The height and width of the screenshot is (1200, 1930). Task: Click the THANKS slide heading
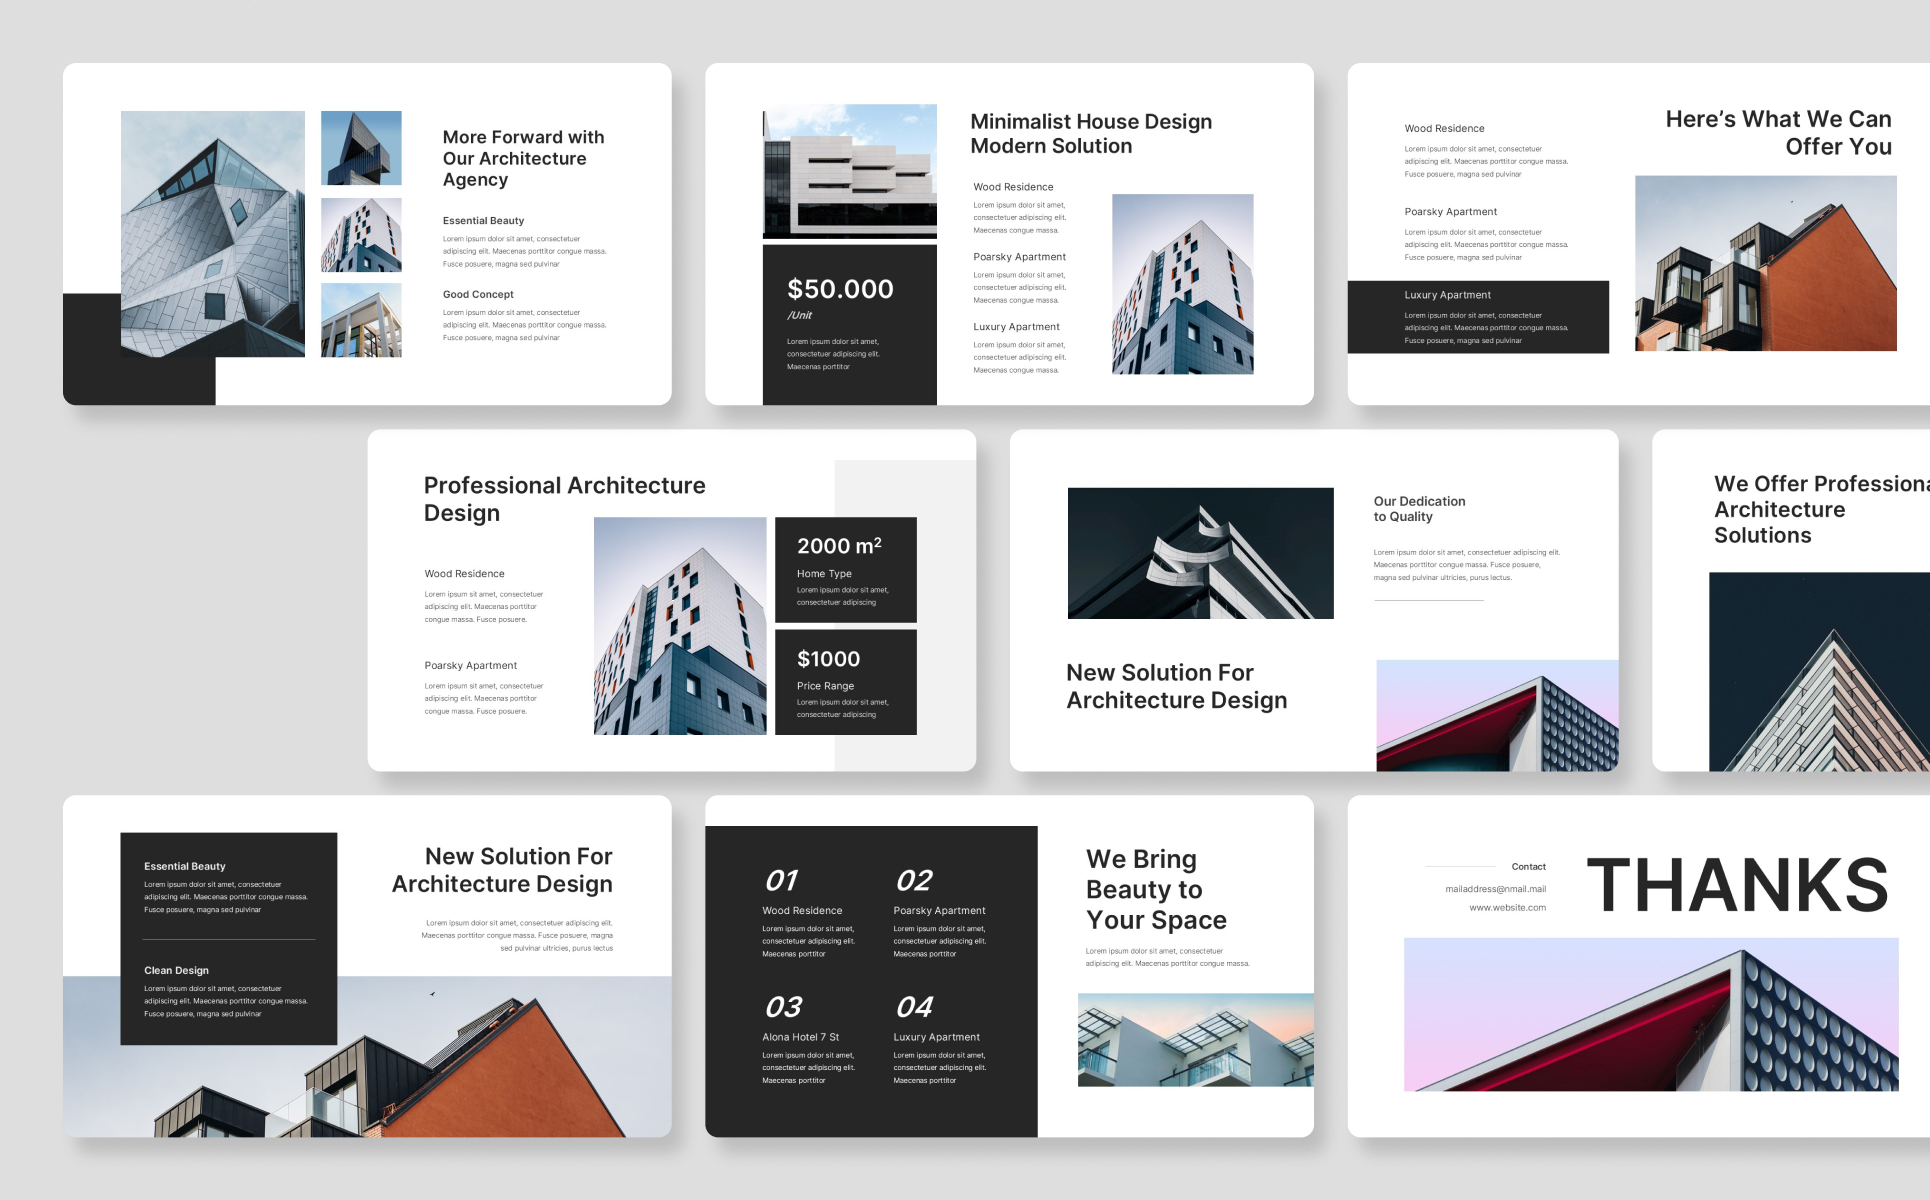coord(1737,886)
